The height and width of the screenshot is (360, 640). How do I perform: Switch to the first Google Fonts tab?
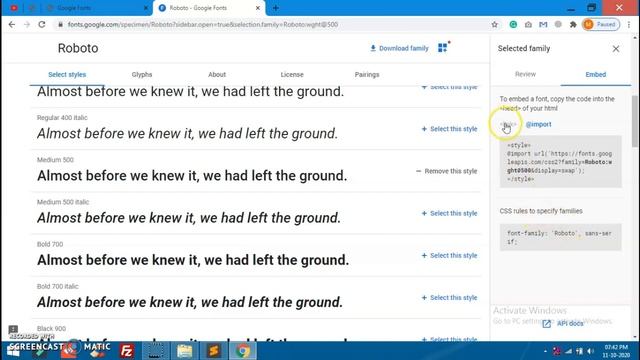pos(97,8)
